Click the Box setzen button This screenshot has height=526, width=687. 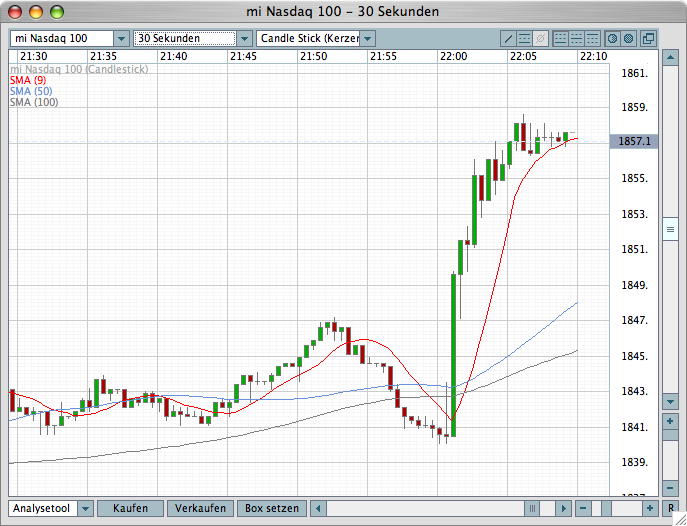[x=272, y=508]
